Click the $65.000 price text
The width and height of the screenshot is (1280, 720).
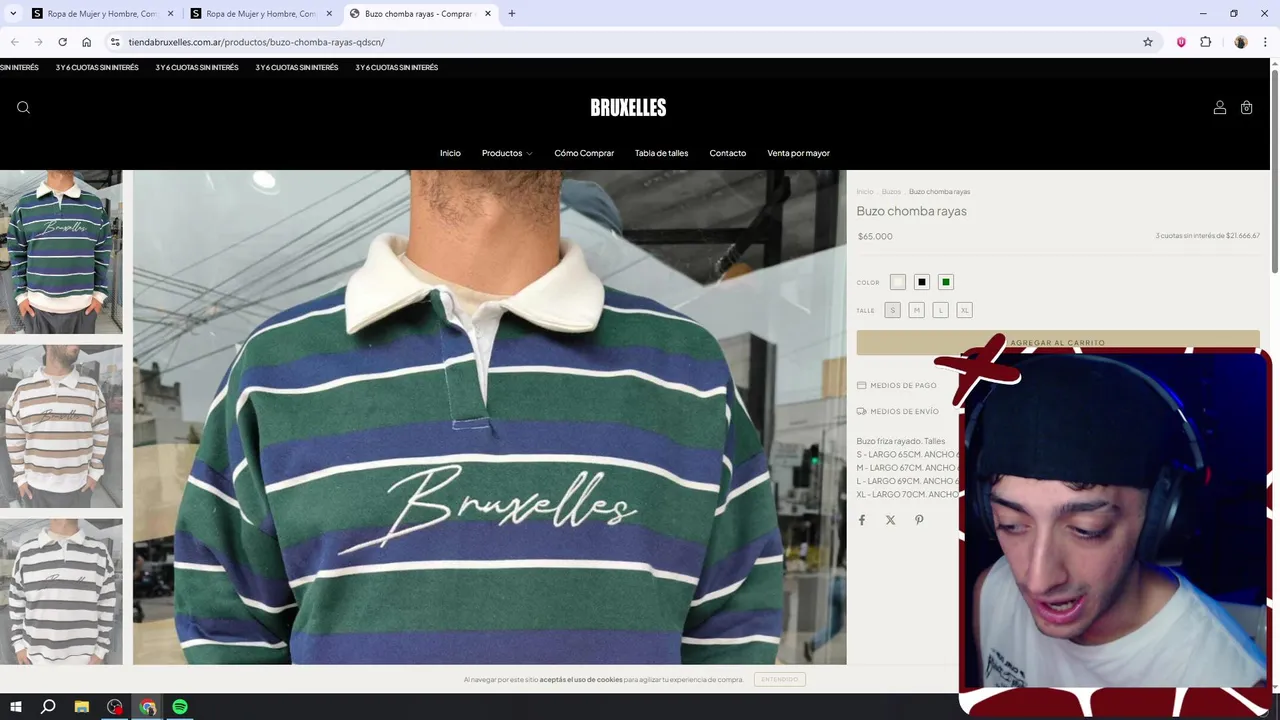point(875,236)
